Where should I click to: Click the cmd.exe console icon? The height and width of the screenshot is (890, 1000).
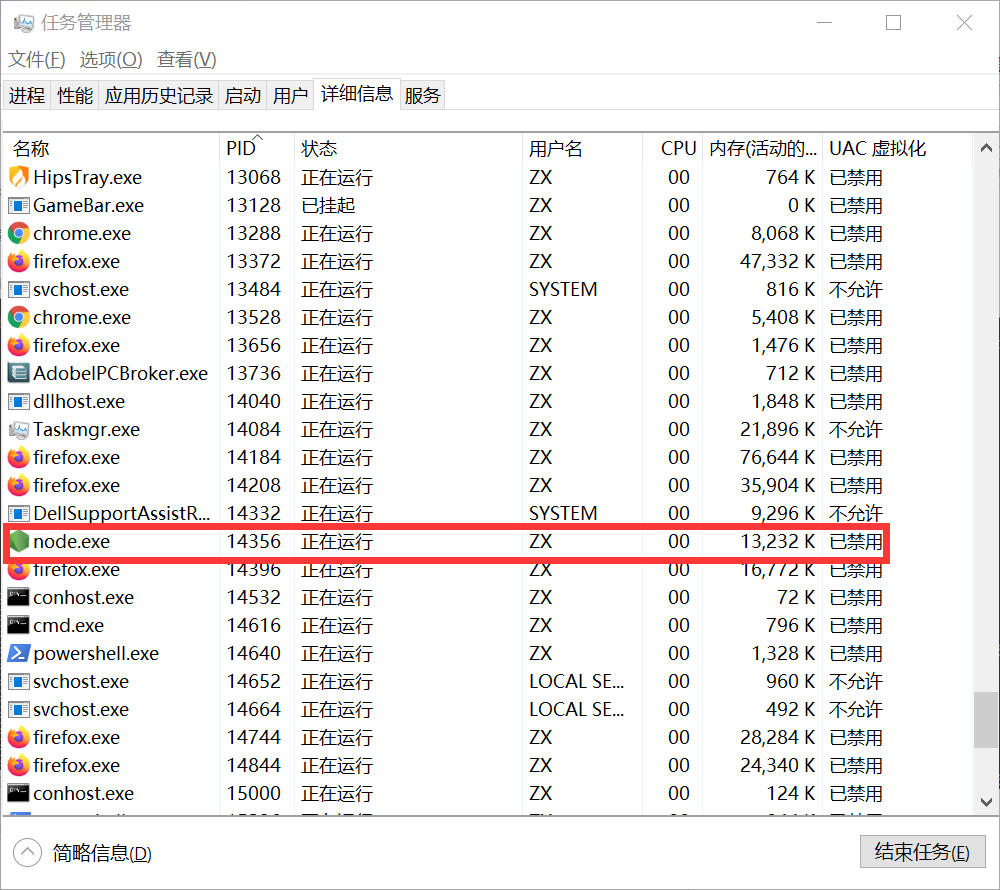click(18, 625)
